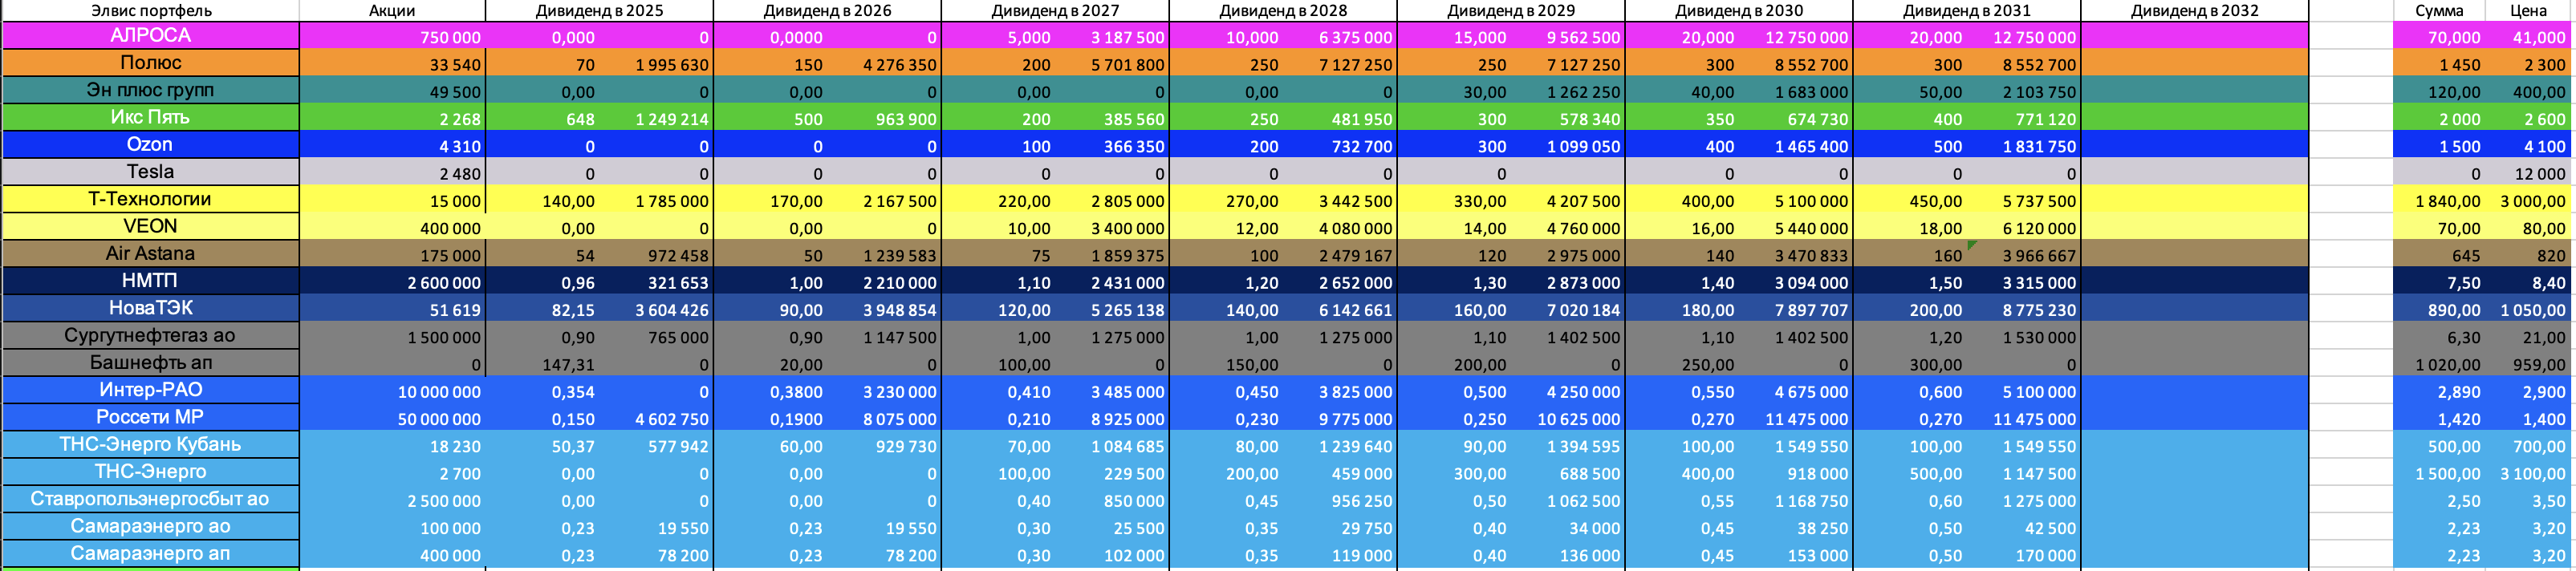This screenshot has width=2576, height=571.
Task: Select the ТНС-Энерго Кубань row label
Action: pyautogui.click(x=150, y=444)
